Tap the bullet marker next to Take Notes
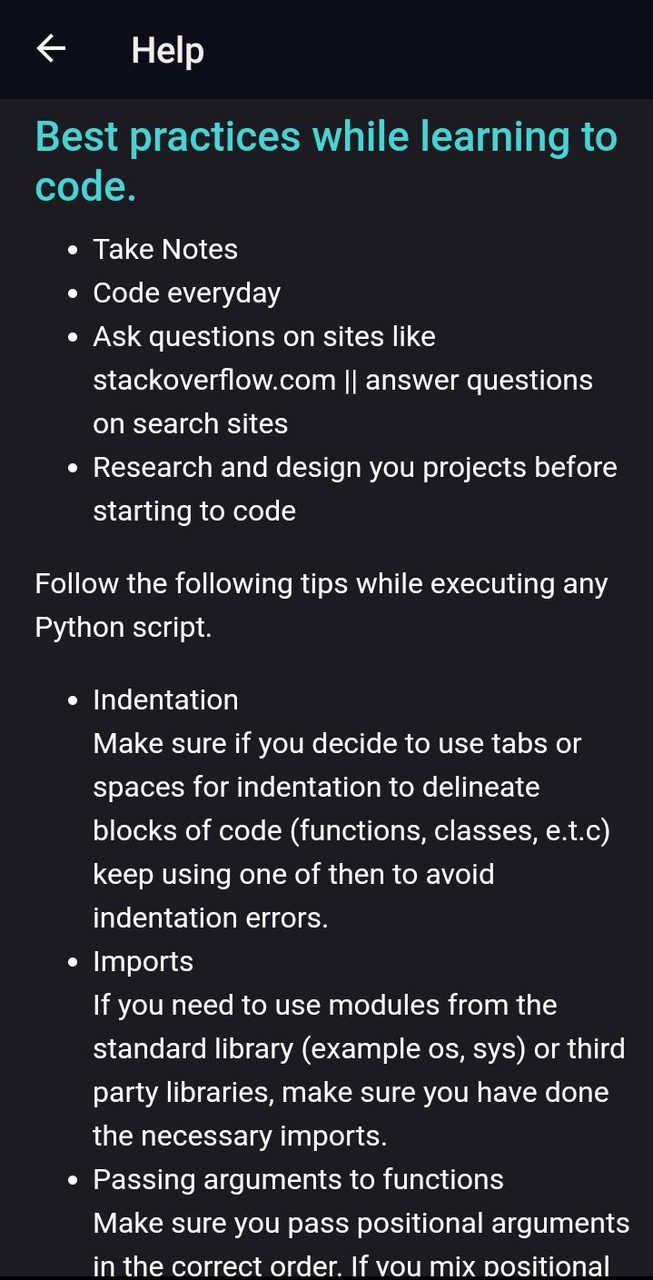653x1280 pixels. click(71, 249)
